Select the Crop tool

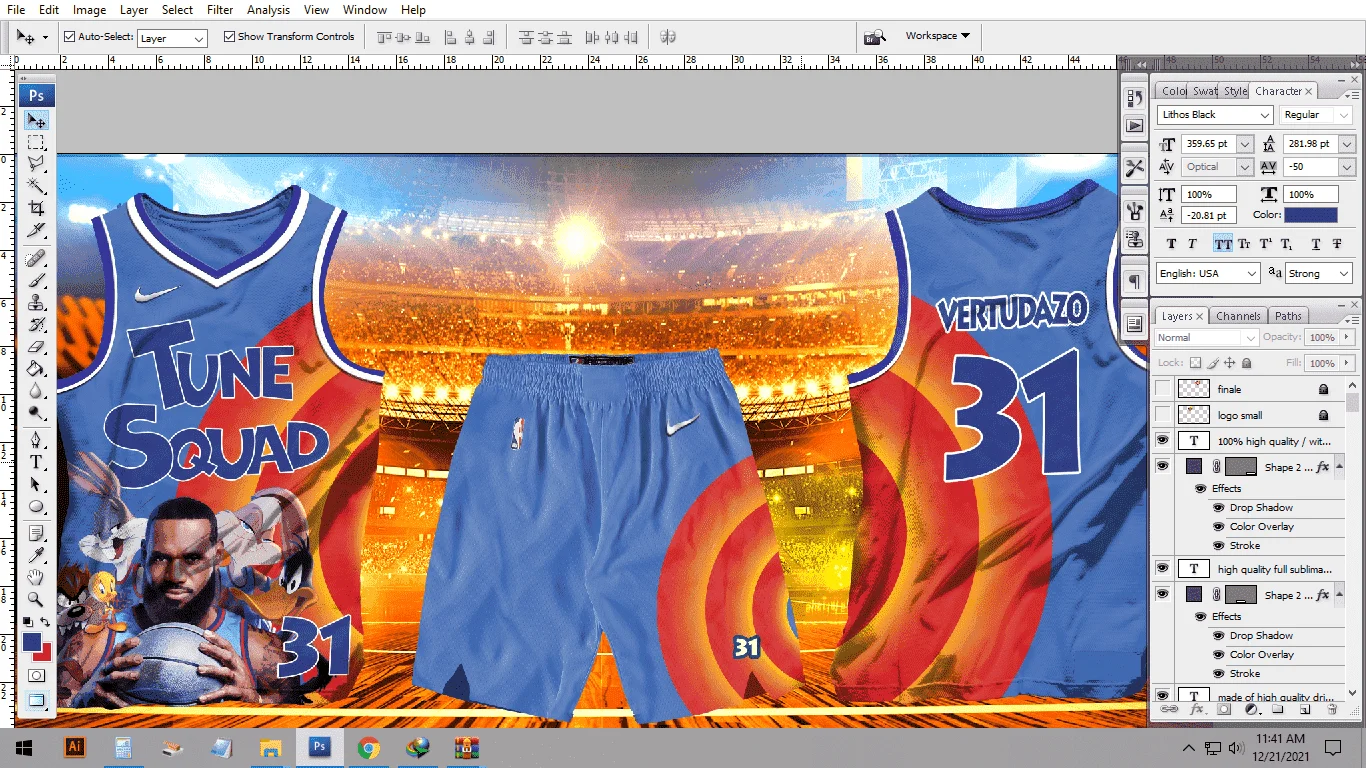click(x=36, y=208)
